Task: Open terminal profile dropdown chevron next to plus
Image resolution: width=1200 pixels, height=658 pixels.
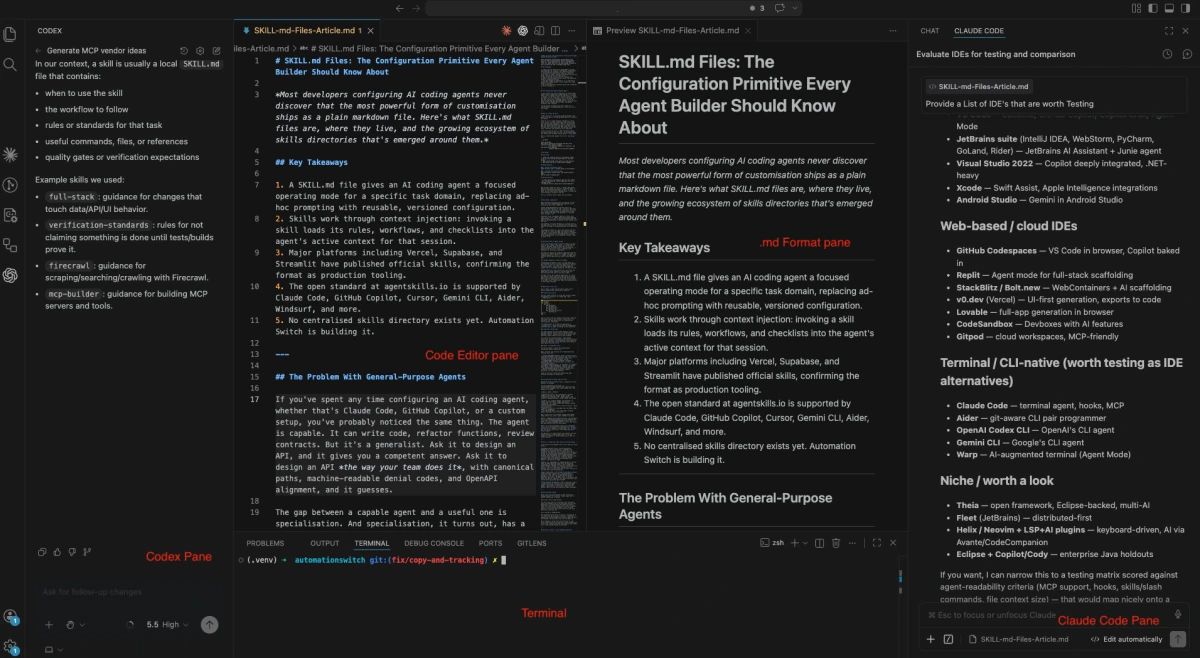Action: coord(805,543)
